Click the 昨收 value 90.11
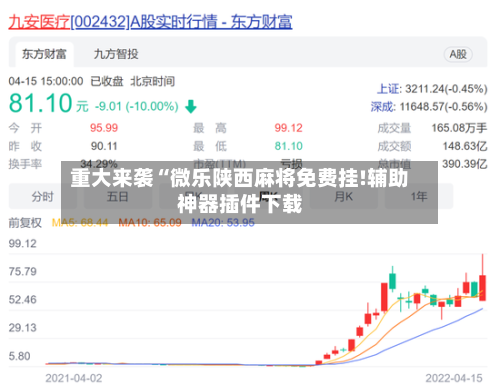 104,146
